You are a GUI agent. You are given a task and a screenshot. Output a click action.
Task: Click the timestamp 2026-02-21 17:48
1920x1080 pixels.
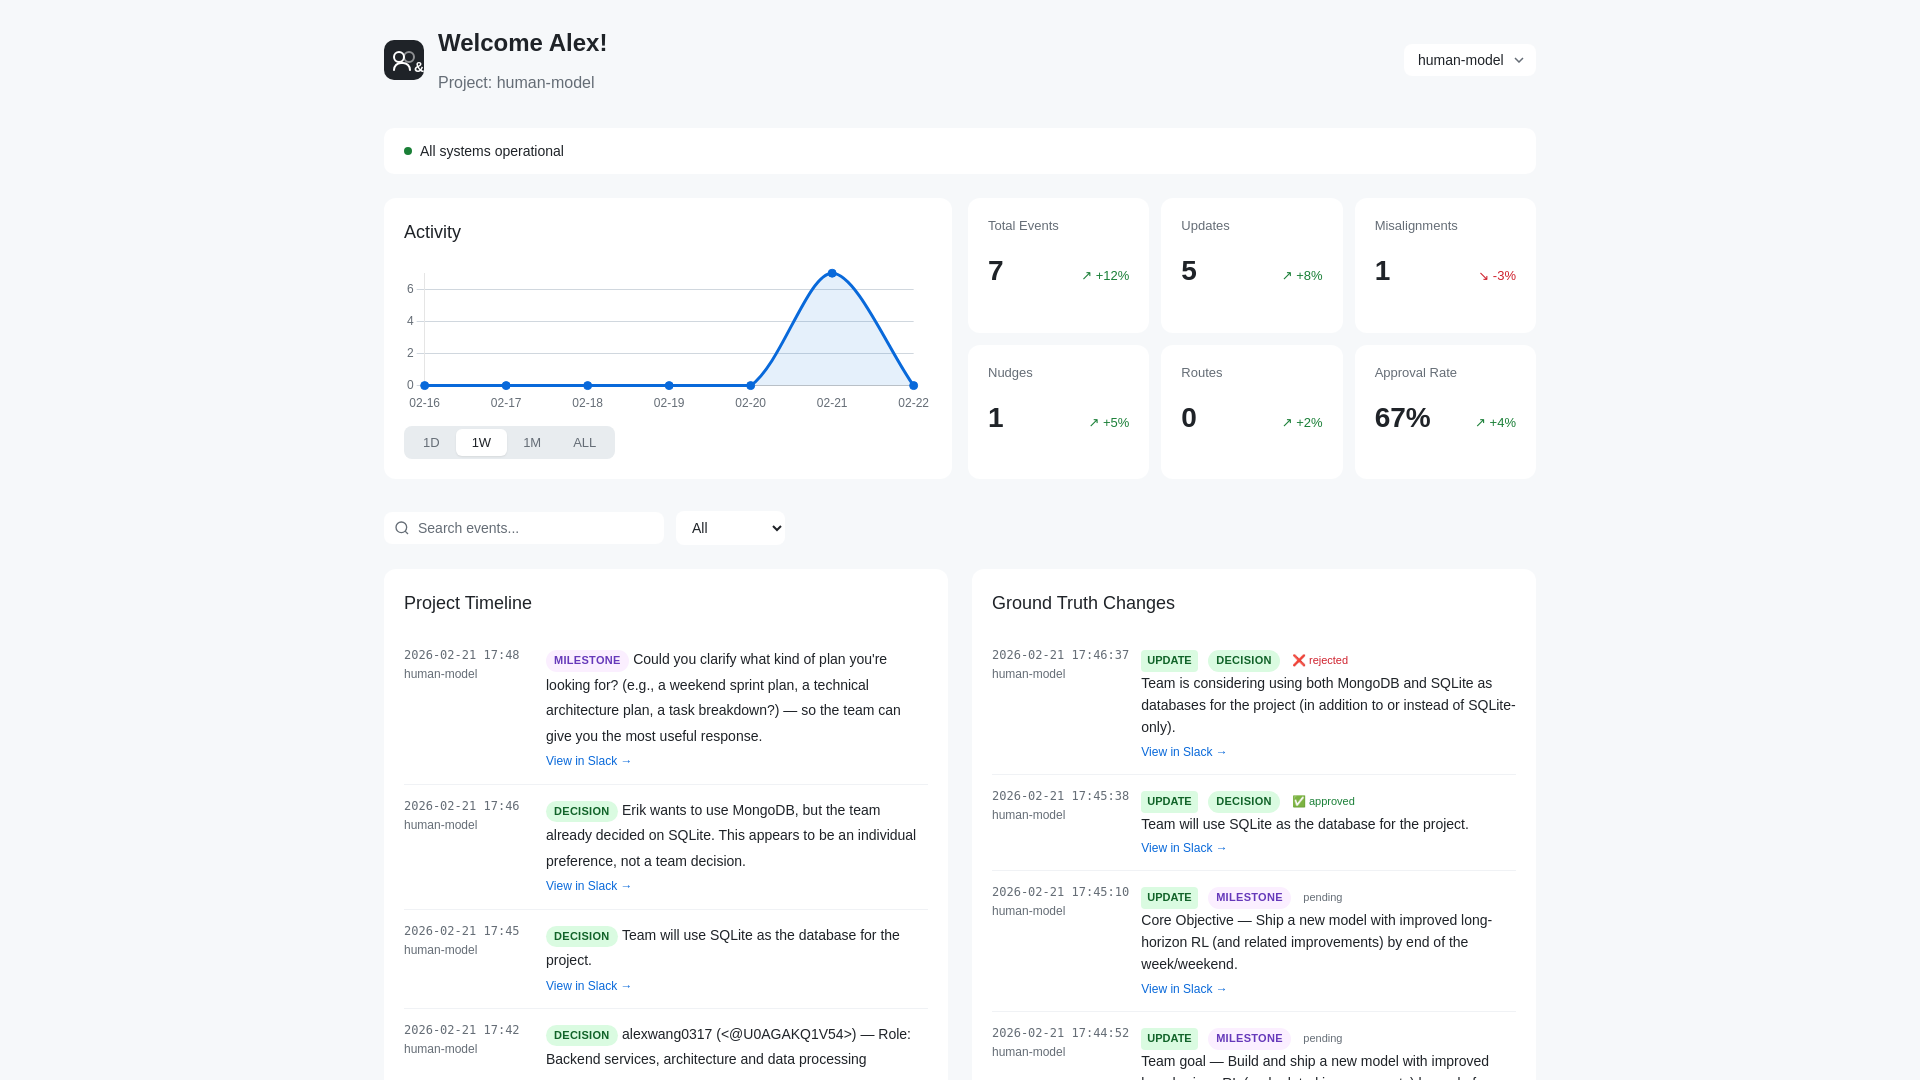pyautogui.click(x=462, y=655)
